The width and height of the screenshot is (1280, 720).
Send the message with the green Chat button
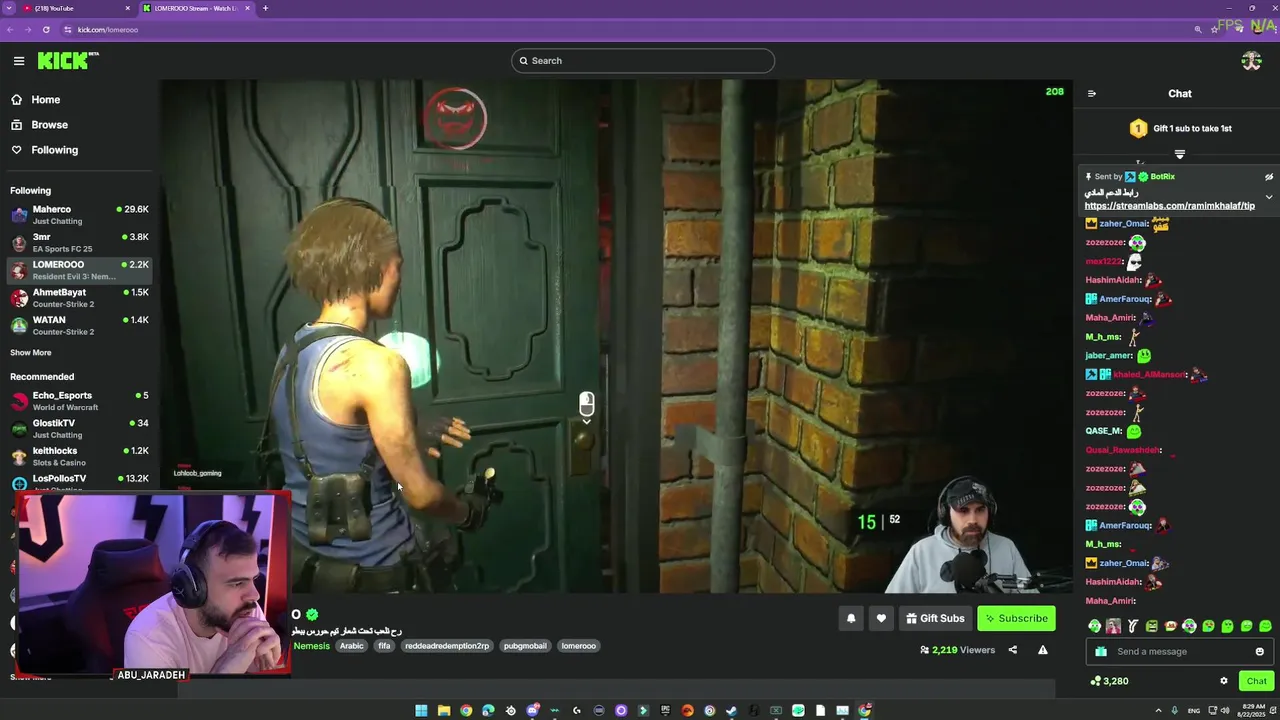coord(1256,681)
